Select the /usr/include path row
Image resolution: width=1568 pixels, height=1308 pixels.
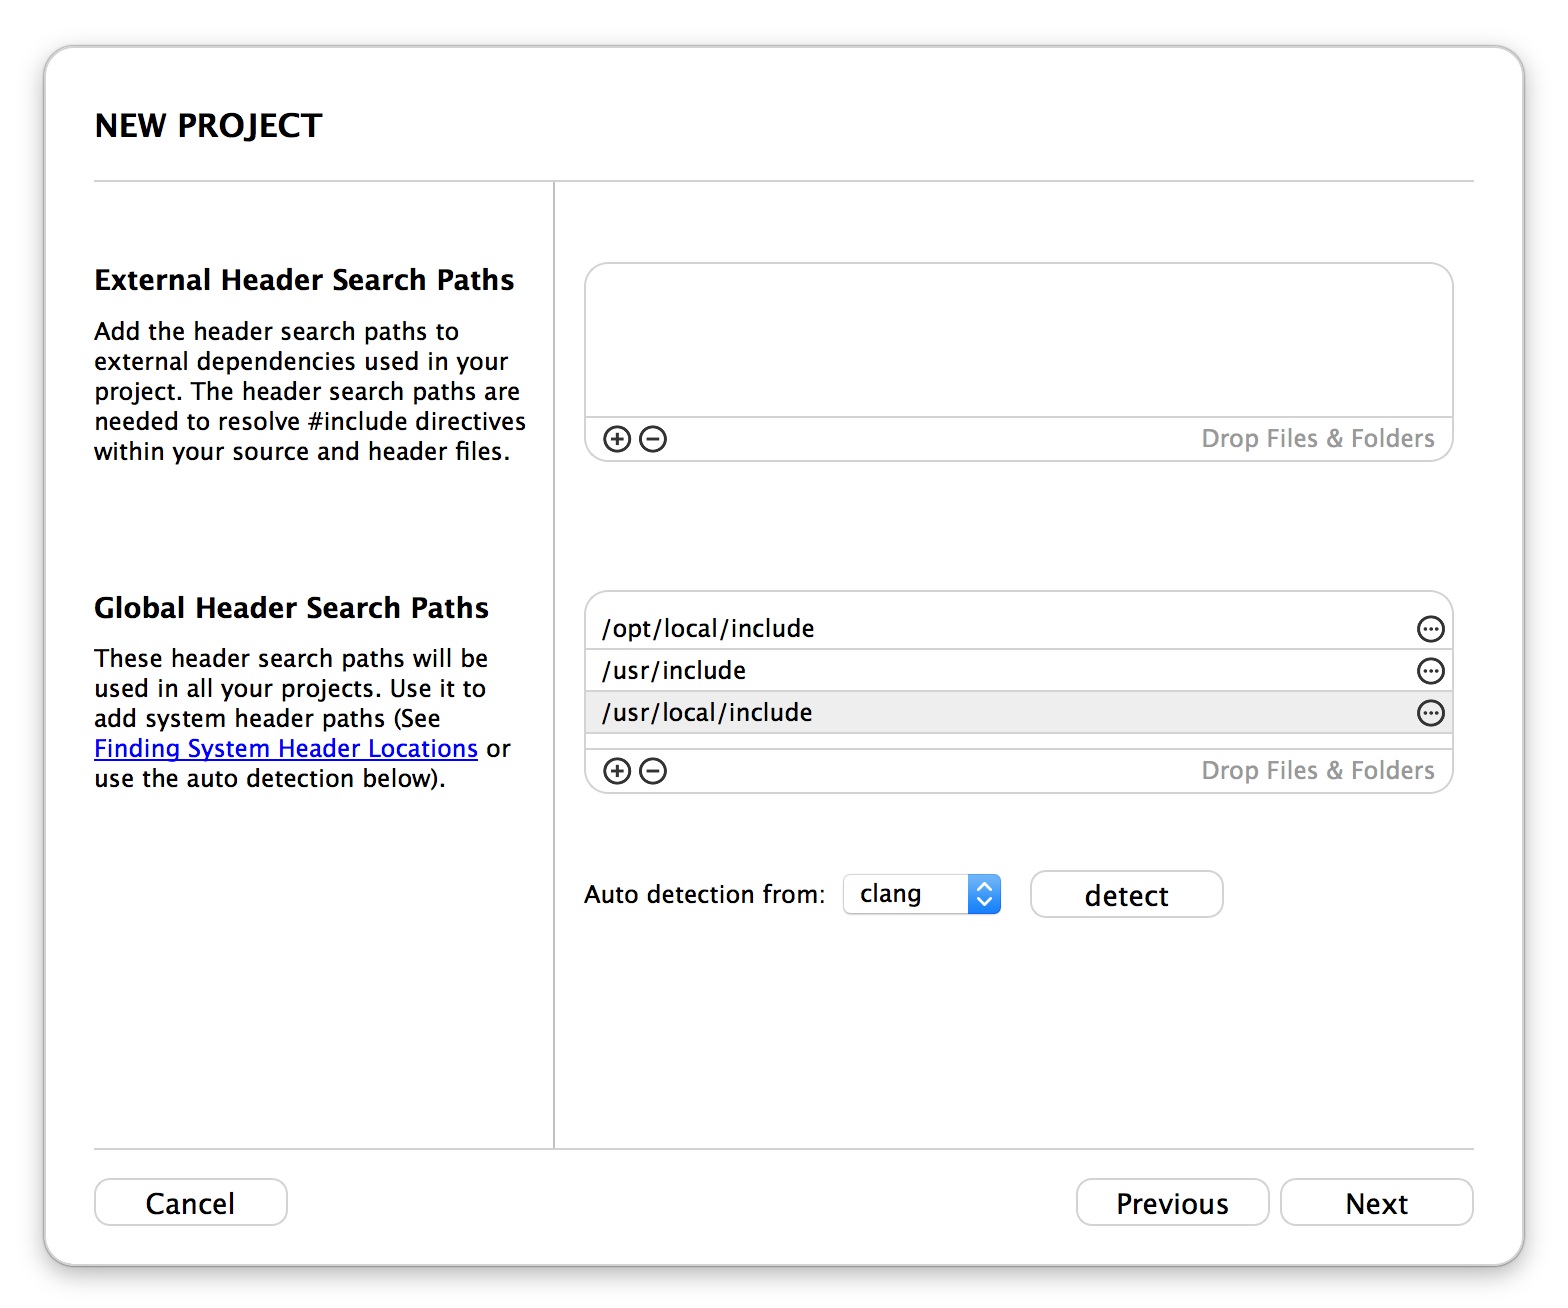[x=1019, y=671]
